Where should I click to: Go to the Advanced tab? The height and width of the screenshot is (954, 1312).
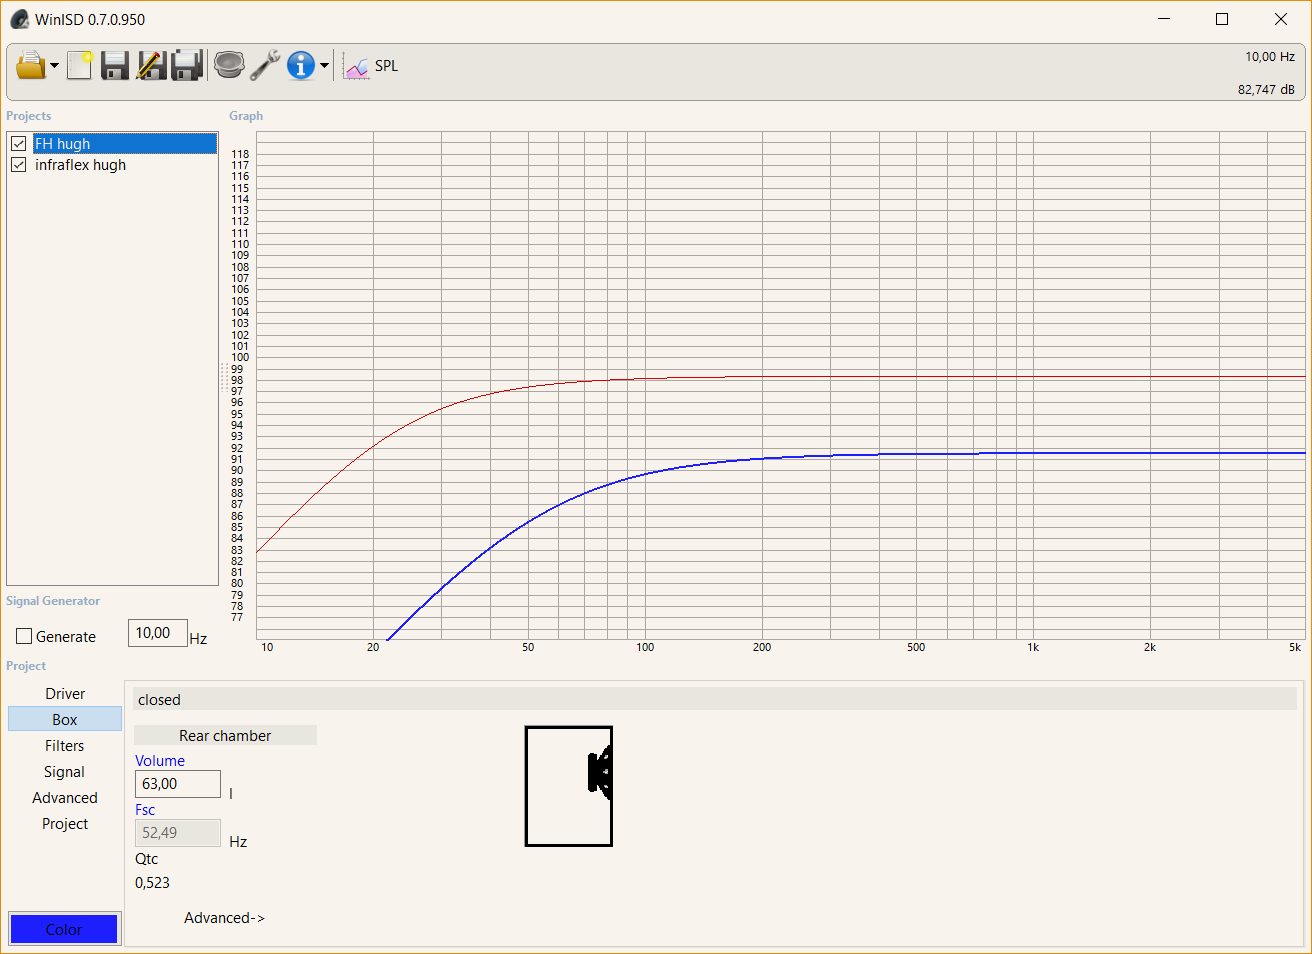pos(65,798)
